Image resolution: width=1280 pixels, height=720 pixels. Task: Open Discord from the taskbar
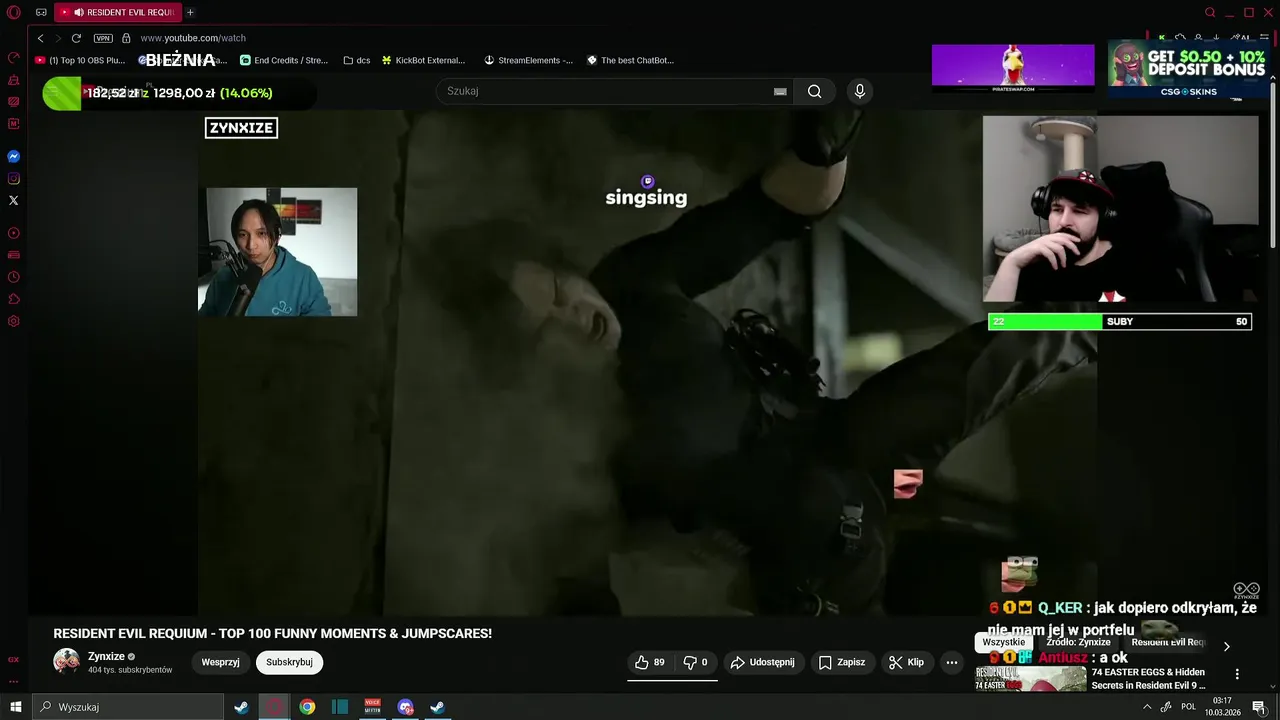click(x=405, y=707)
